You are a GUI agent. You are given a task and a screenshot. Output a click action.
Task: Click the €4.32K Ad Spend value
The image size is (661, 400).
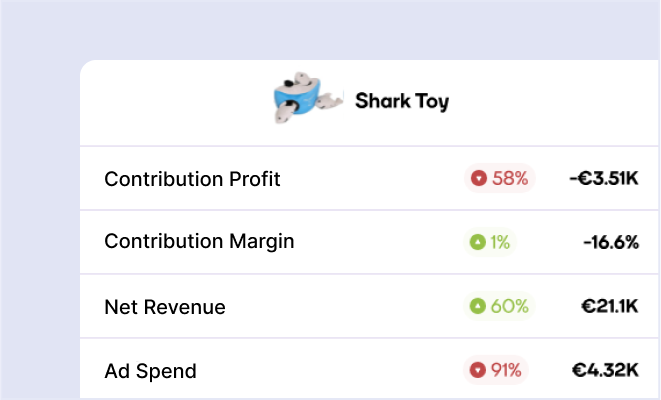[605, 370]
